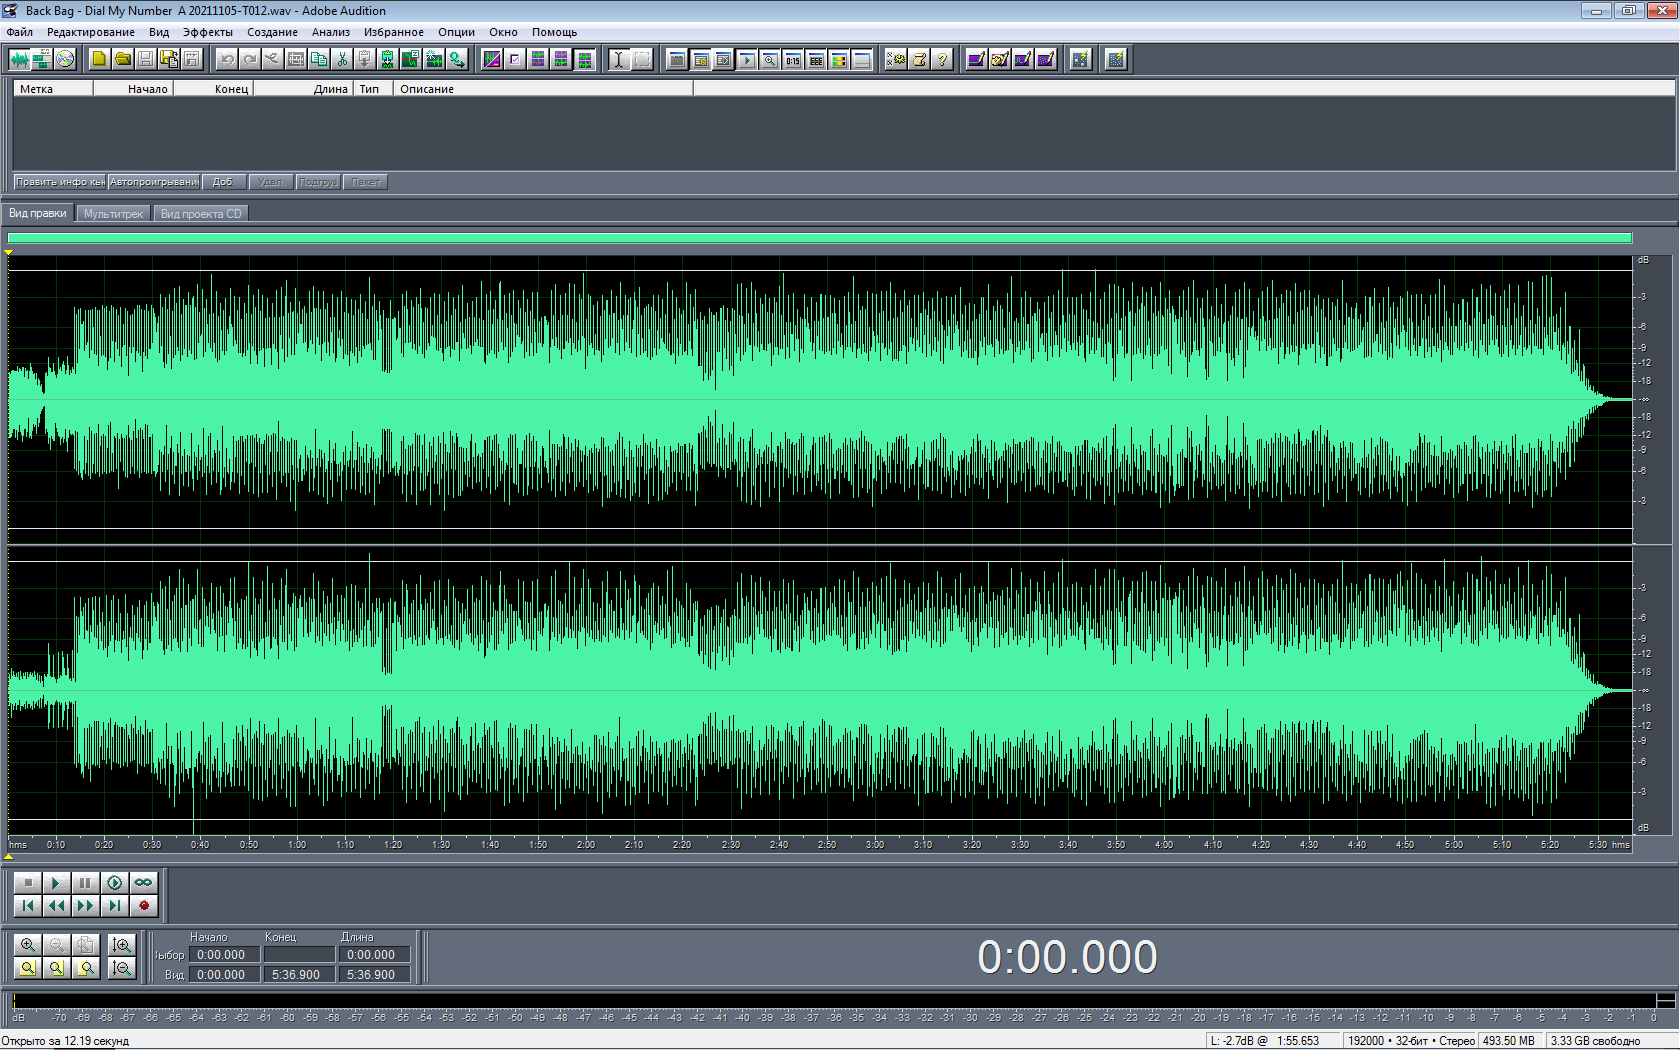This screenshot has width=1680, height=1050.
Task: Open the zoom controls window icon
Action: click(x=769, y=60)
